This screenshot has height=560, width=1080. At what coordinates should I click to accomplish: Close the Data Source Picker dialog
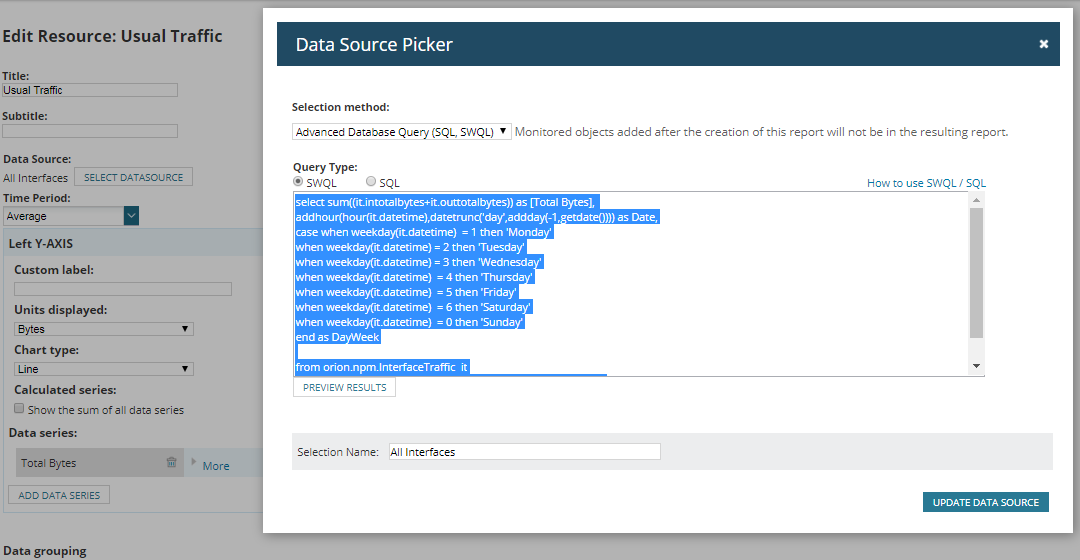tap(1043, 44)
